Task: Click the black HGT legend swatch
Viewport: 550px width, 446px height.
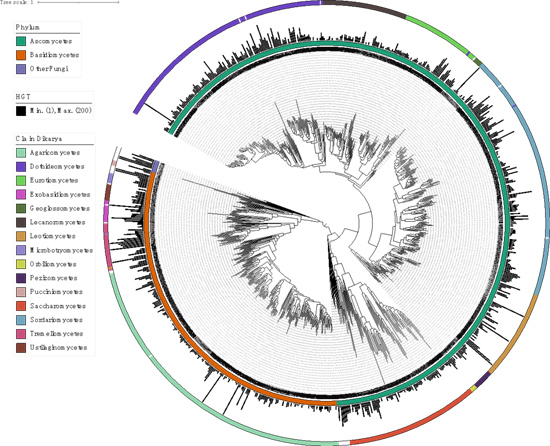Action: [x=21, y=111]
